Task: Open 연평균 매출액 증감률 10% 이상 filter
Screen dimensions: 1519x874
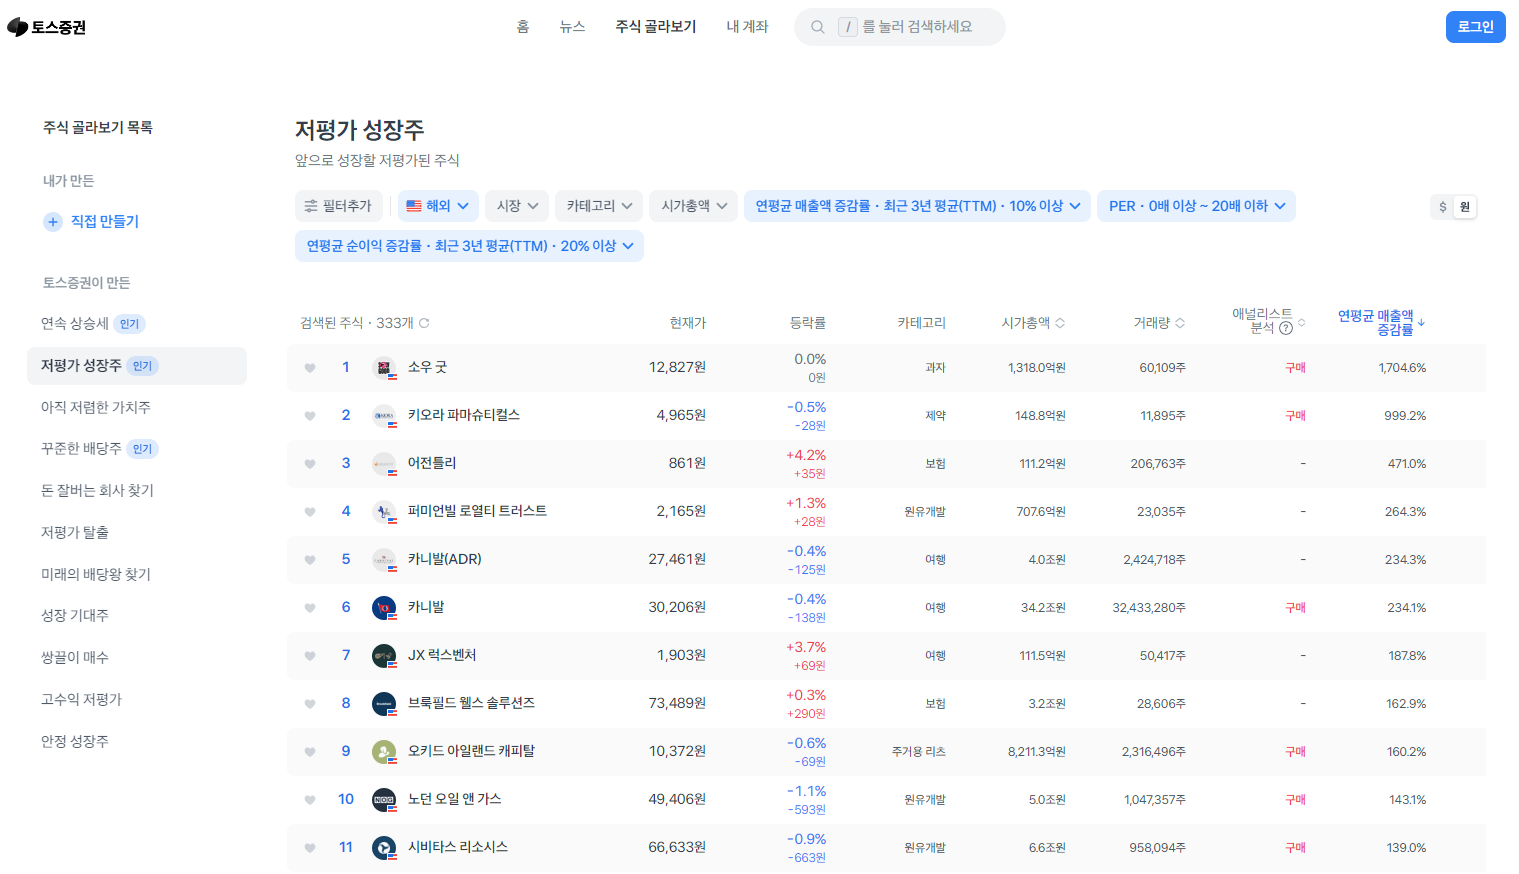Action: pyautogui.click(x=917, y=206)
